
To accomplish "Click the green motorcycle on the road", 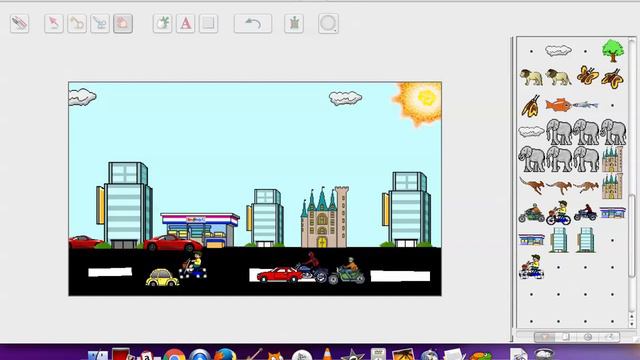I will (x=347, y=271).
